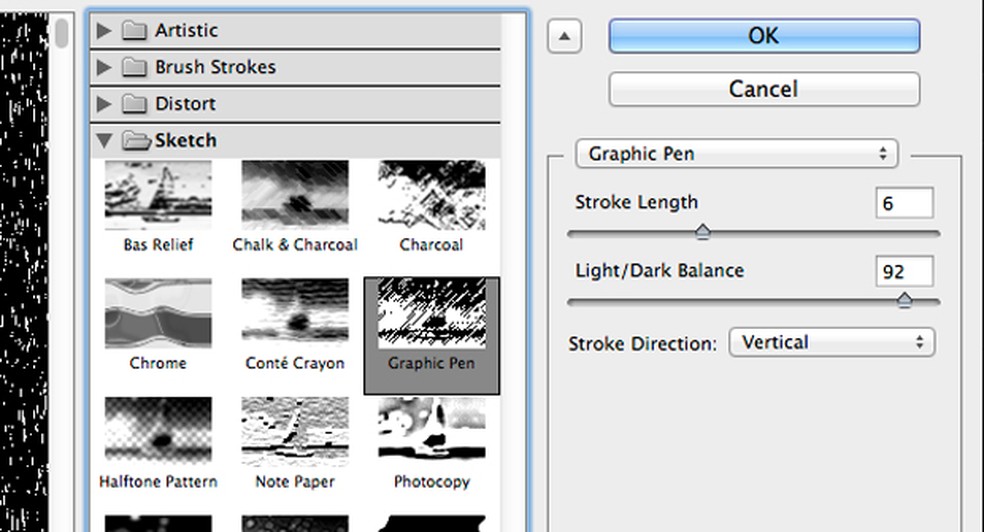Select the Conté Crayon filter thumbnail
Screen dimensions: 984x532
pos(295,314)
